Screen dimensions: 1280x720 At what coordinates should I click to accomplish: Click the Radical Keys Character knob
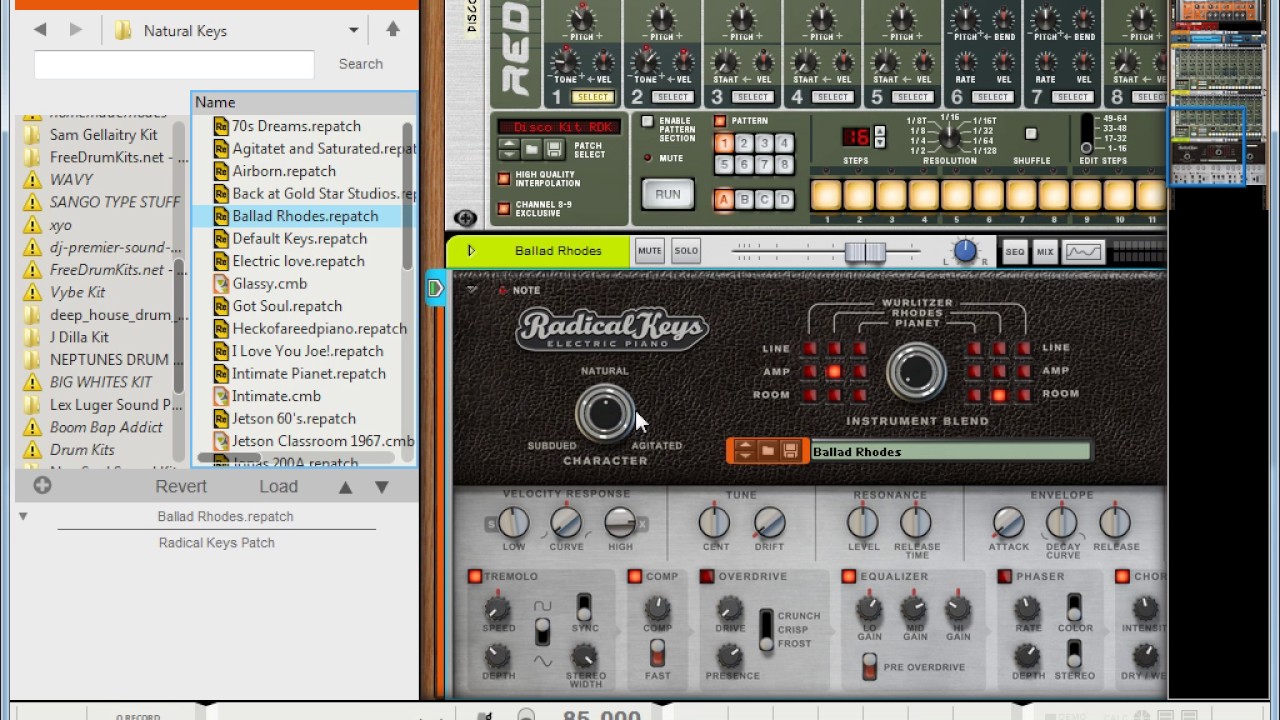[605, 414]
